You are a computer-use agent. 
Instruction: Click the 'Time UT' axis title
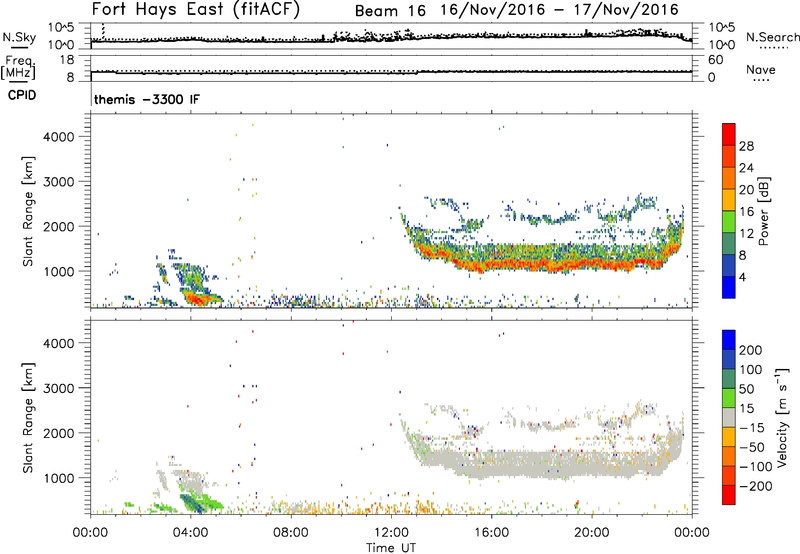(391, 548)
